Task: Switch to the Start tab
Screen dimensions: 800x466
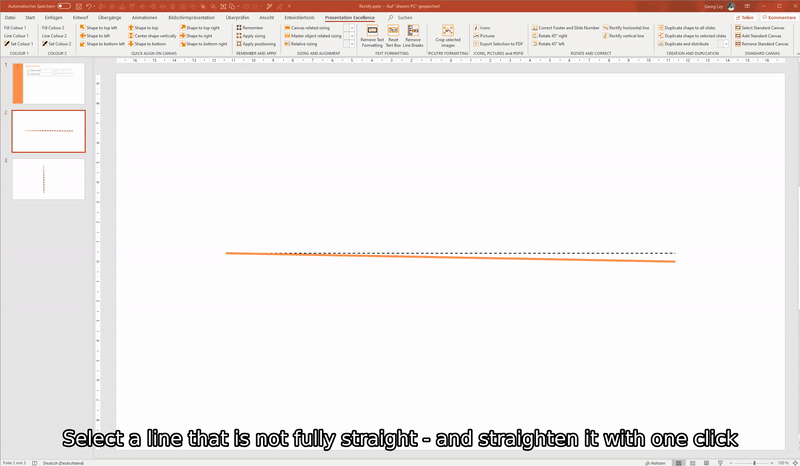Action: (x=30, y=17)
